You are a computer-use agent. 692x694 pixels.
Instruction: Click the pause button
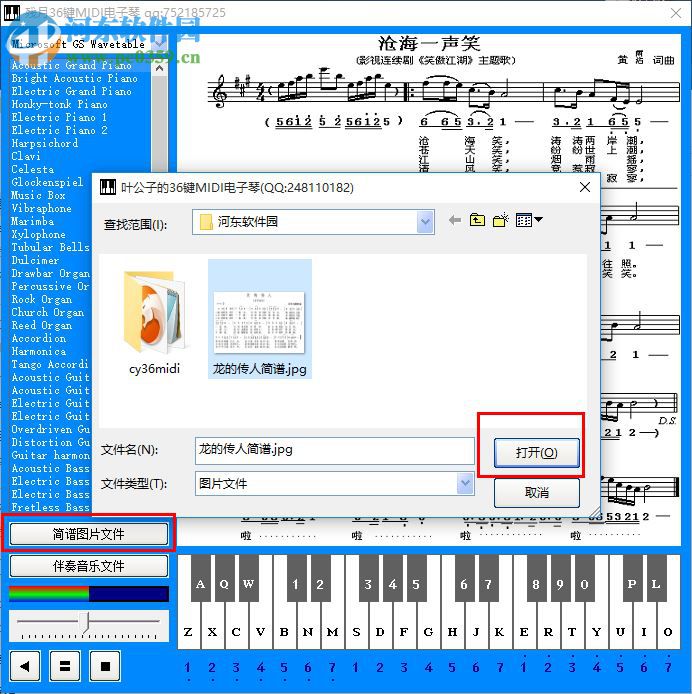(x=65, y=666)
